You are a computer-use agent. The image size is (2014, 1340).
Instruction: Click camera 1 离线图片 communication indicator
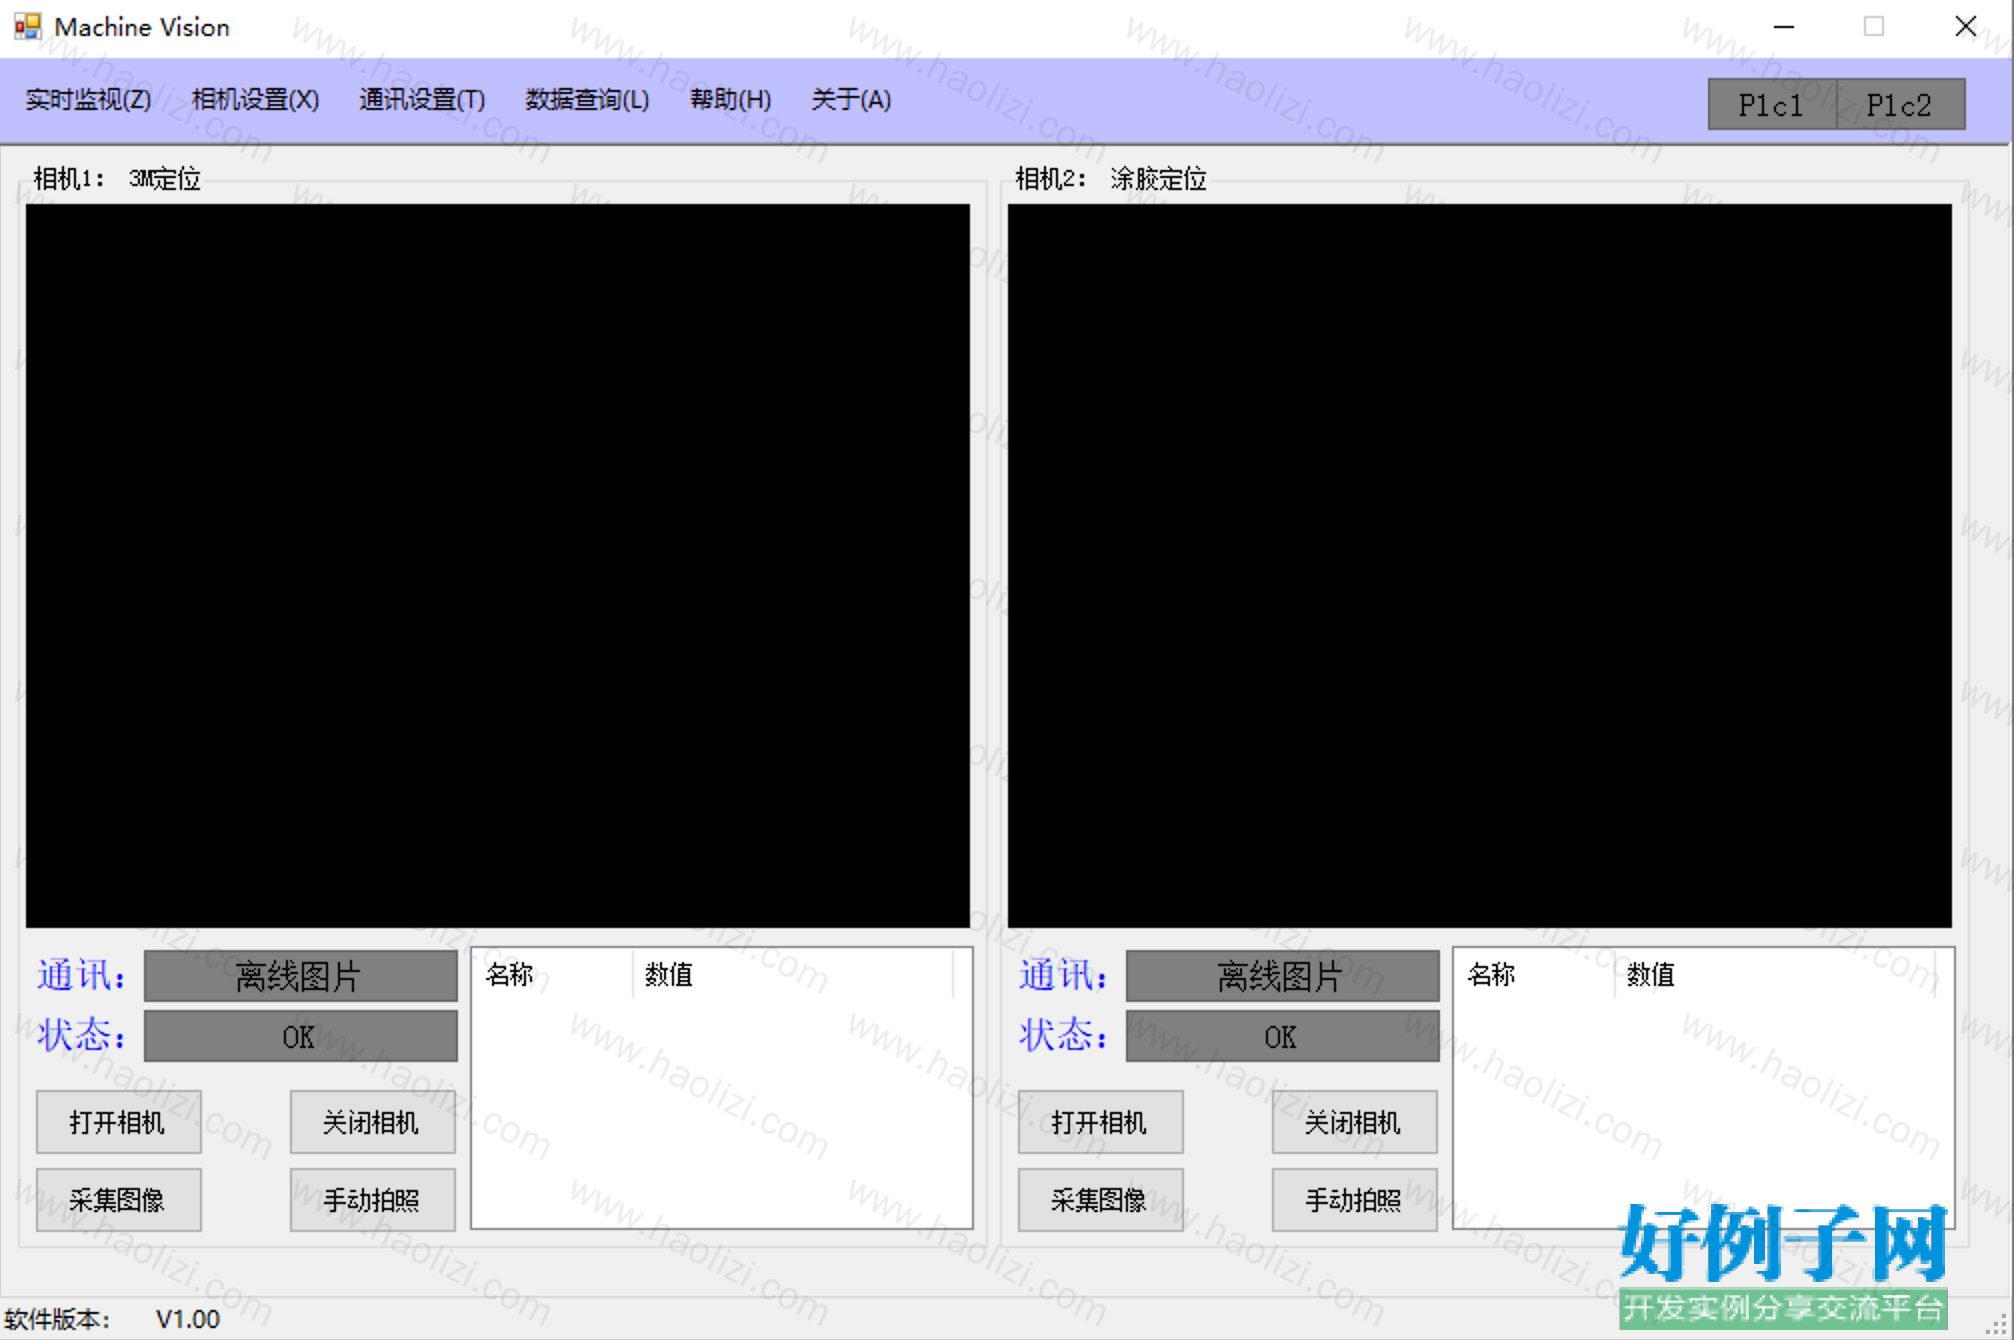click(300, 976)
